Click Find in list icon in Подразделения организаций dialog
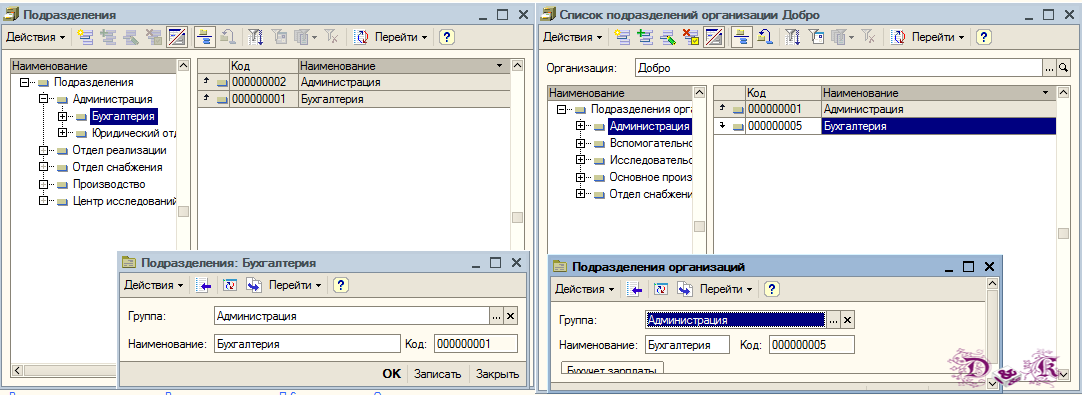Screen dimensions: 1082x395 [x=633, y=289]
